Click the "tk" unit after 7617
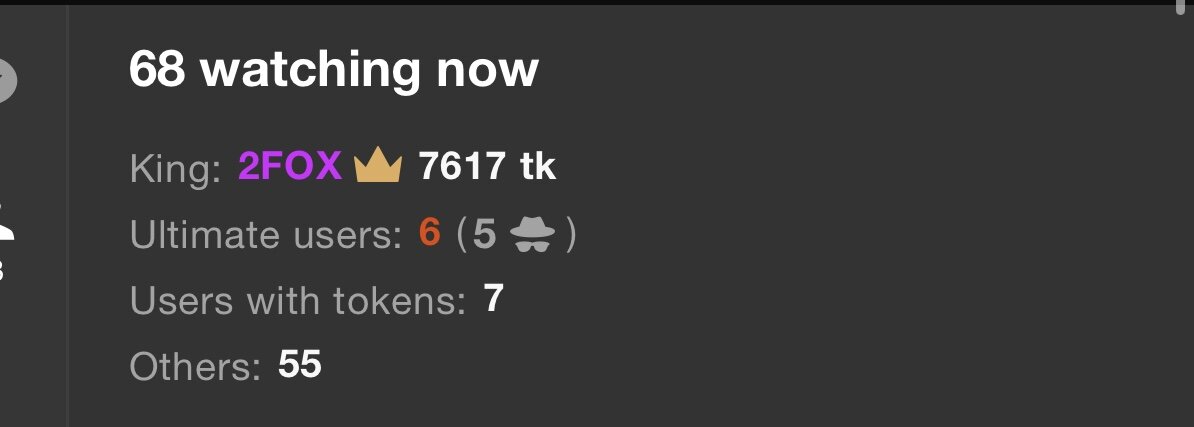Image resolution: width=1194 pixels, height=427 pixels. [538, 166]
